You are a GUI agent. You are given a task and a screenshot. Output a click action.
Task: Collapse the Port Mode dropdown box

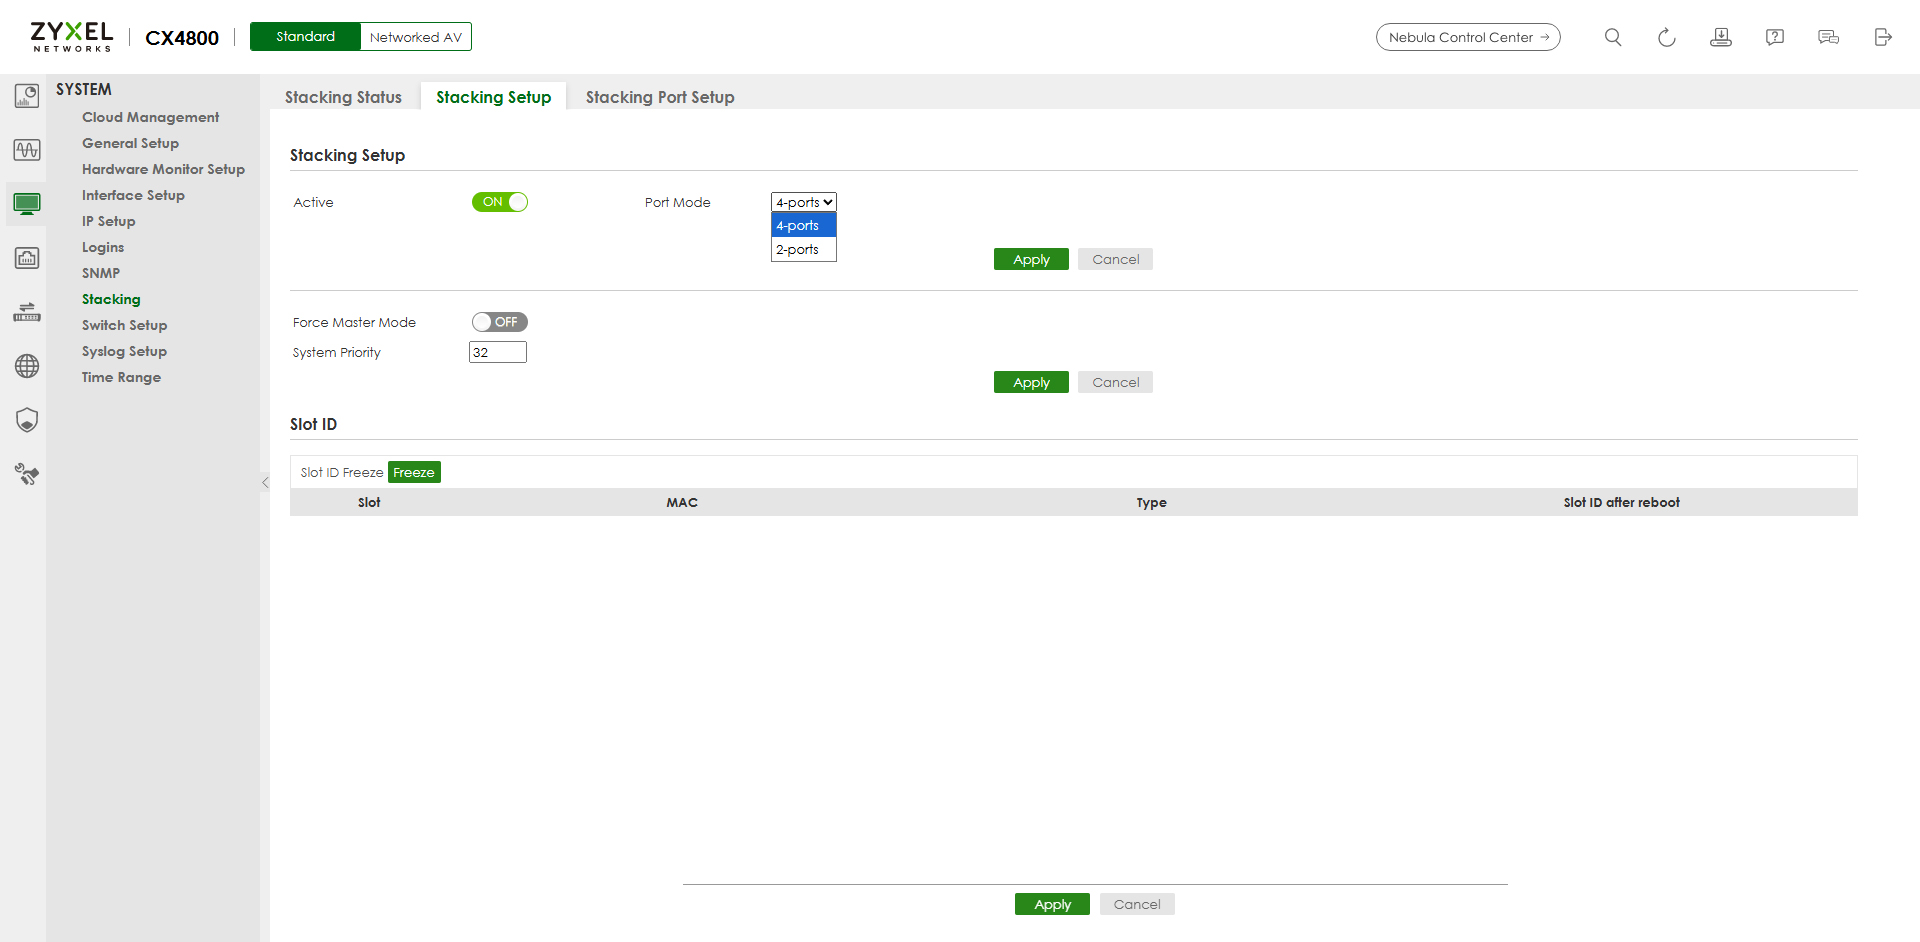click(803, 202)
